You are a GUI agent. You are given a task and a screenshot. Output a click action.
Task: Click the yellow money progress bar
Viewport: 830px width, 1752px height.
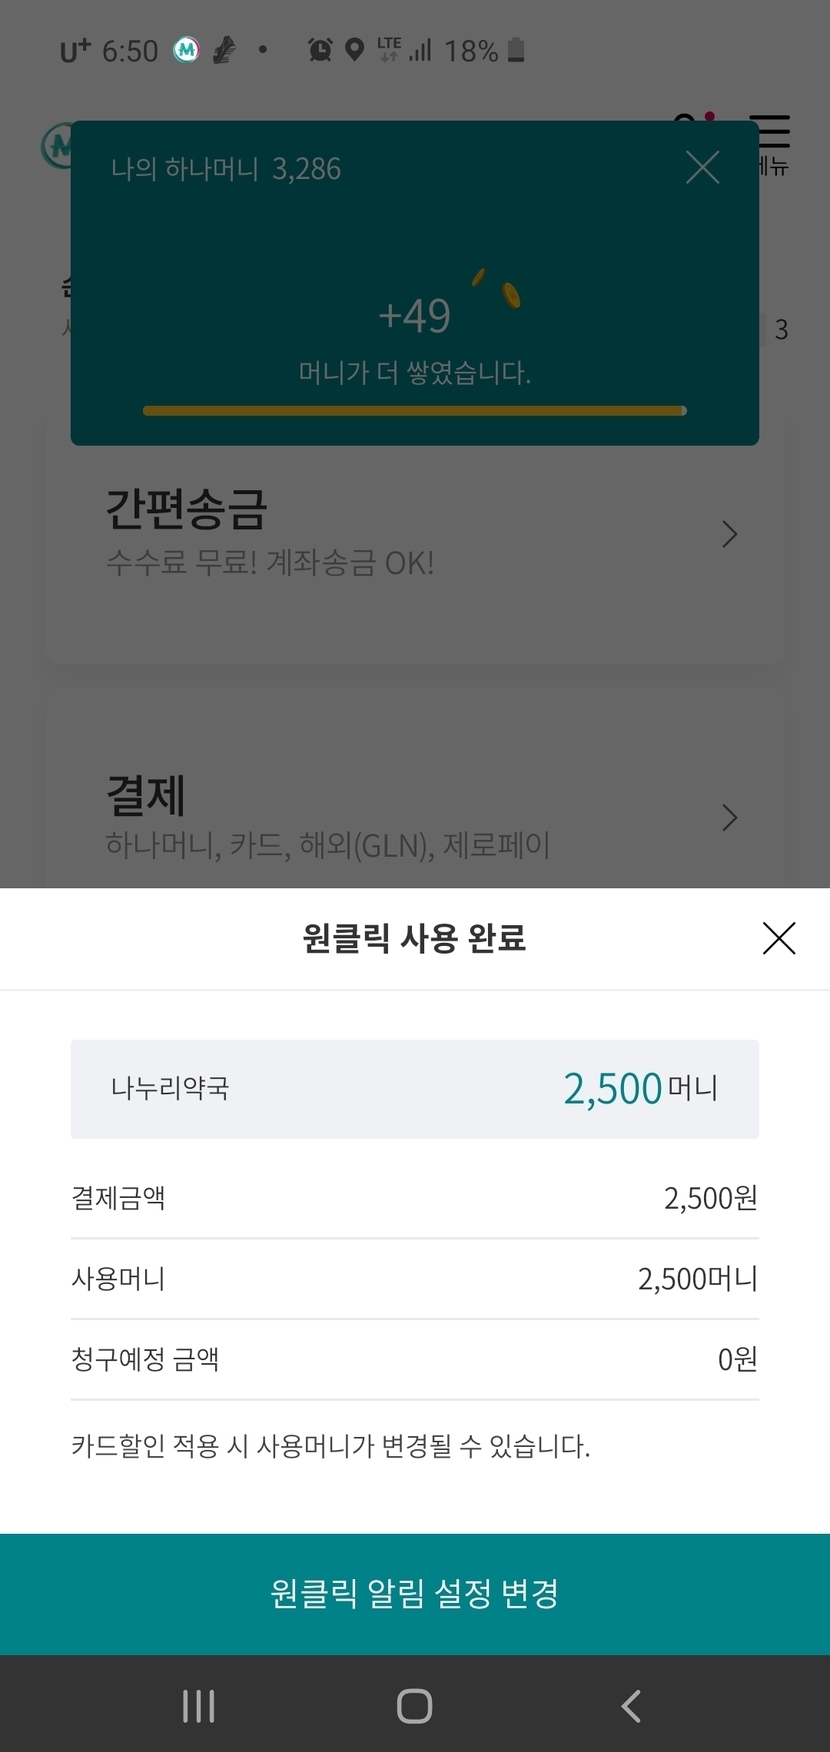[x=415, y=410]
